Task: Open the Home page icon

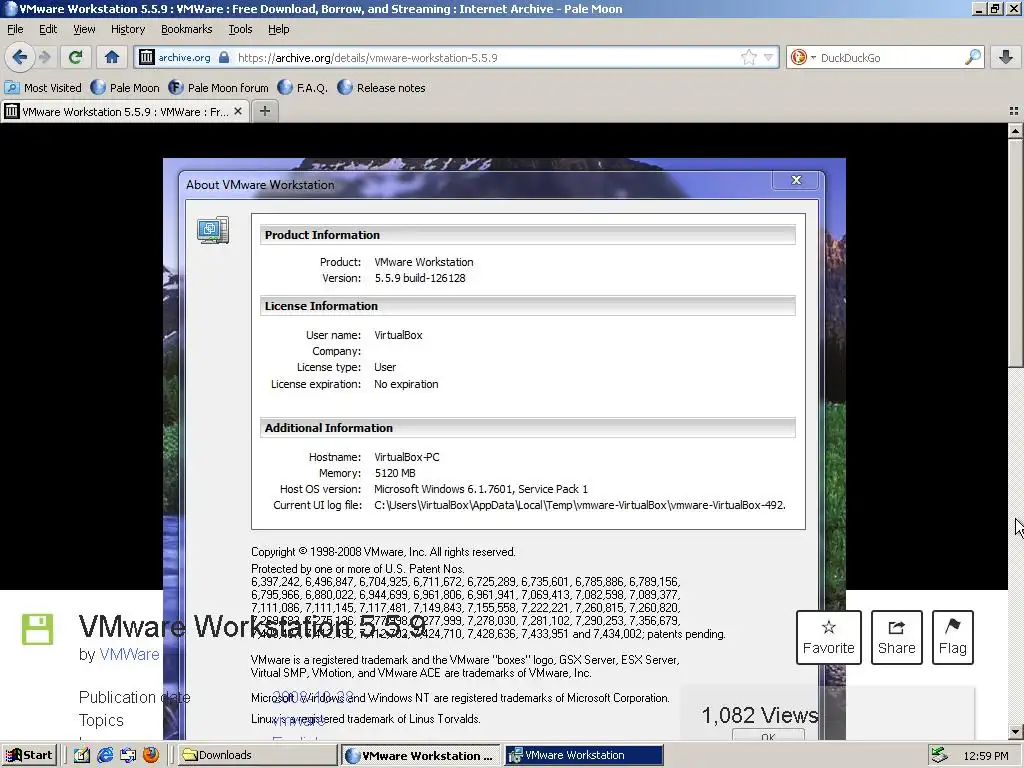Action: pyautogui.click(x=112, y=57)
